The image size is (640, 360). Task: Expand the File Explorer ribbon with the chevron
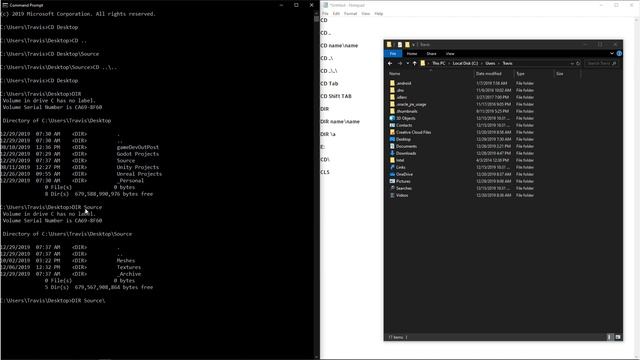[x=611, y=54]
